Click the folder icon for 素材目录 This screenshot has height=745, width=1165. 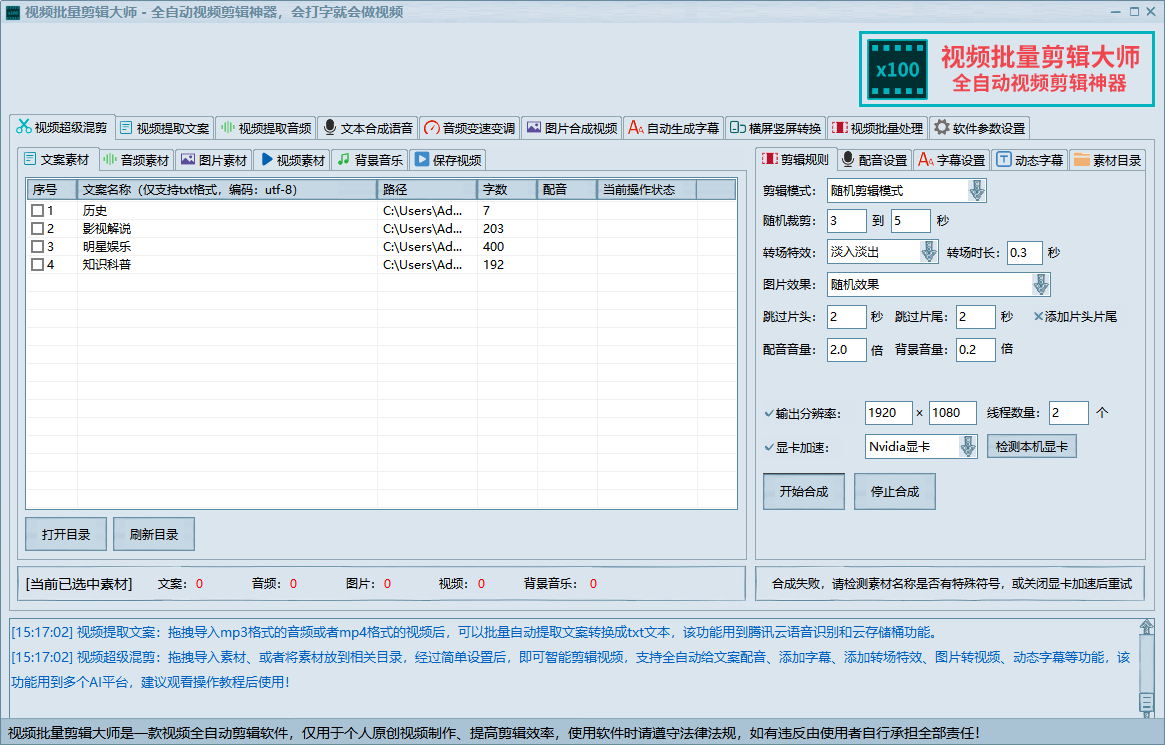coord(1081,160)
